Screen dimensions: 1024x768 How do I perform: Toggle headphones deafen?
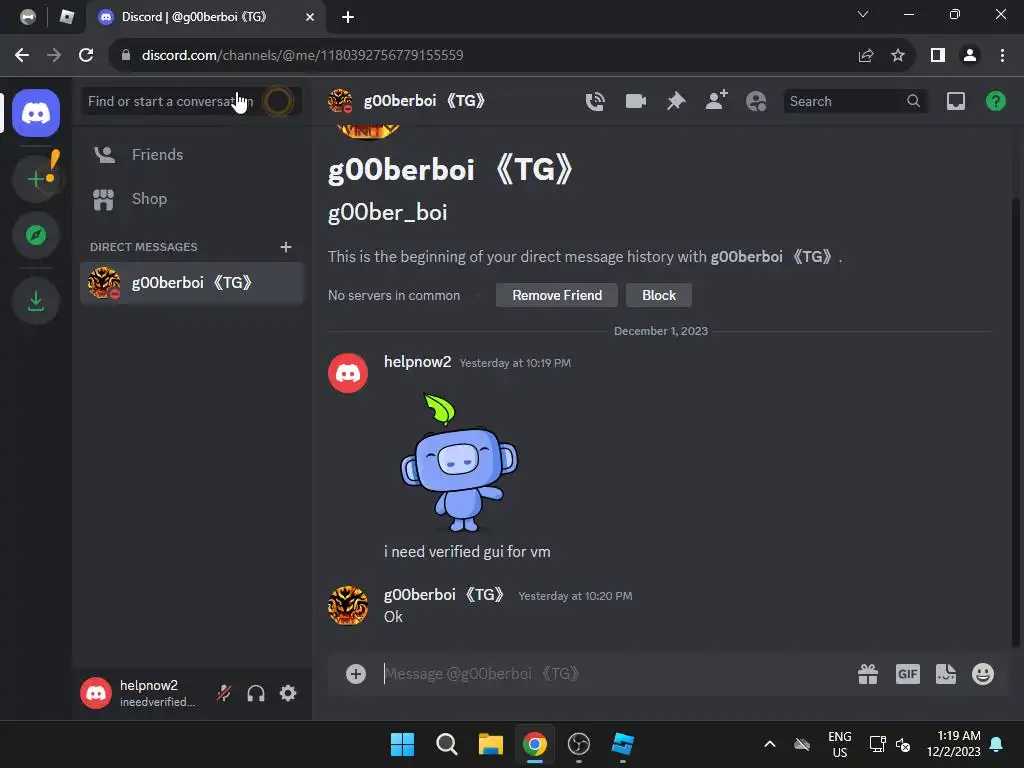point(256,693)
